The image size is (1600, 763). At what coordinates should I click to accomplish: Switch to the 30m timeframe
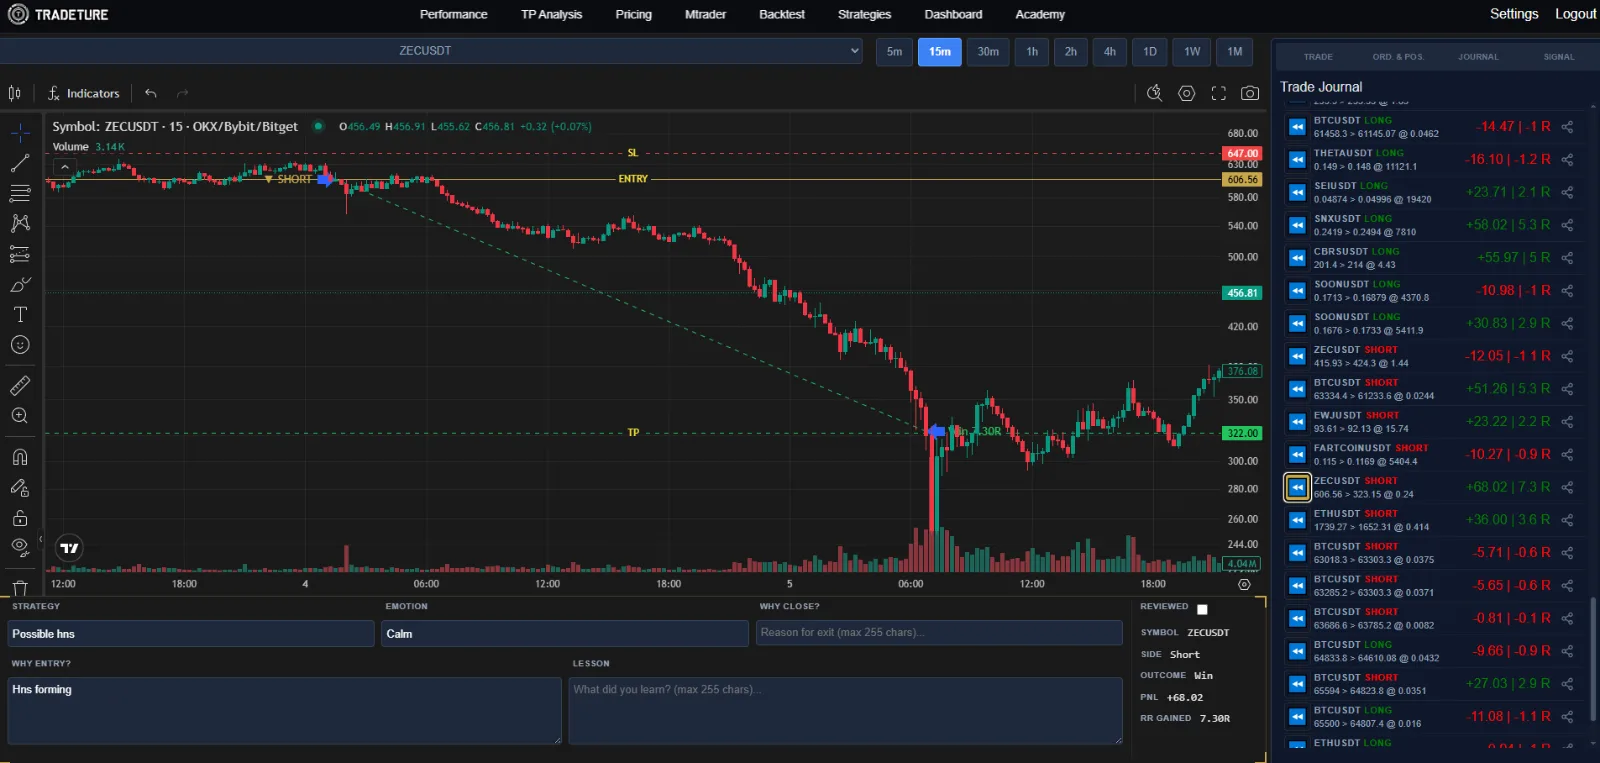click(988, 52)
